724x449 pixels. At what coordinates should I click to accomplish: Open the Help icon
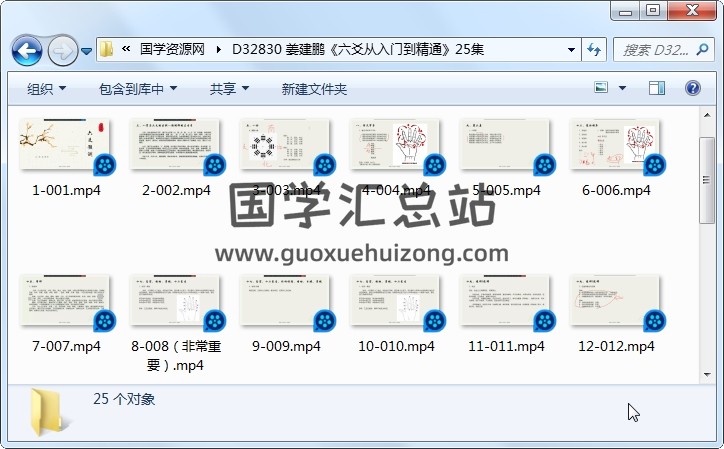(693, 88)
